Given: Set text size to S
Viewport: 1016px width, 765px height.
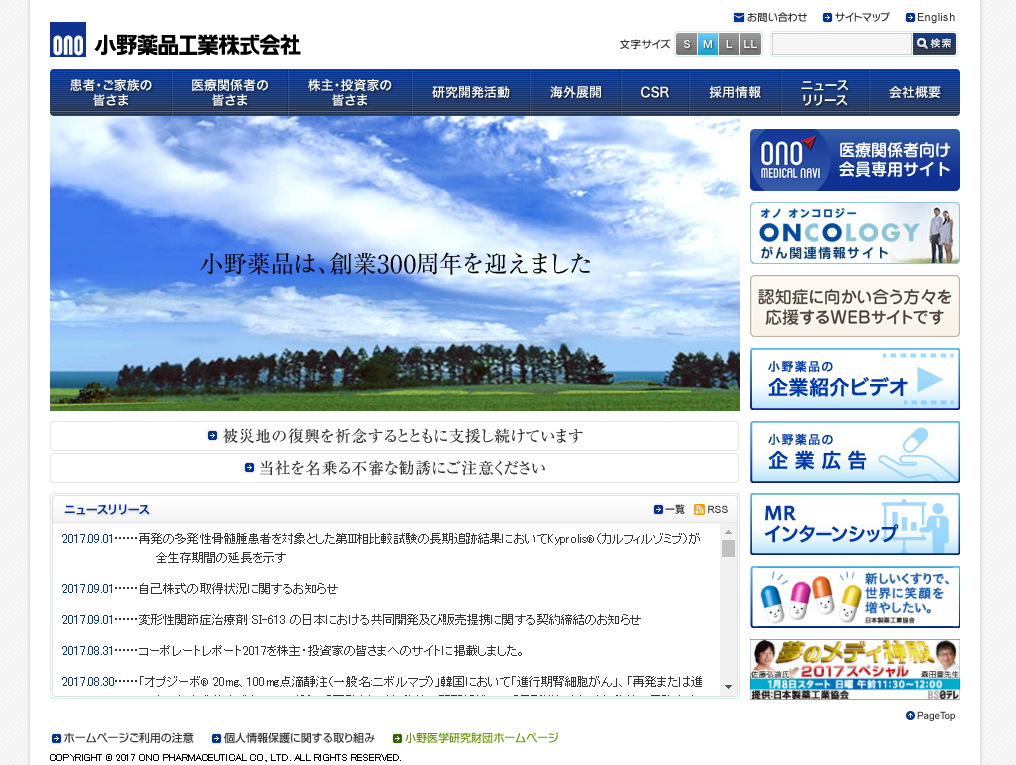Looking at the screenshot, I should coord(686,44).
